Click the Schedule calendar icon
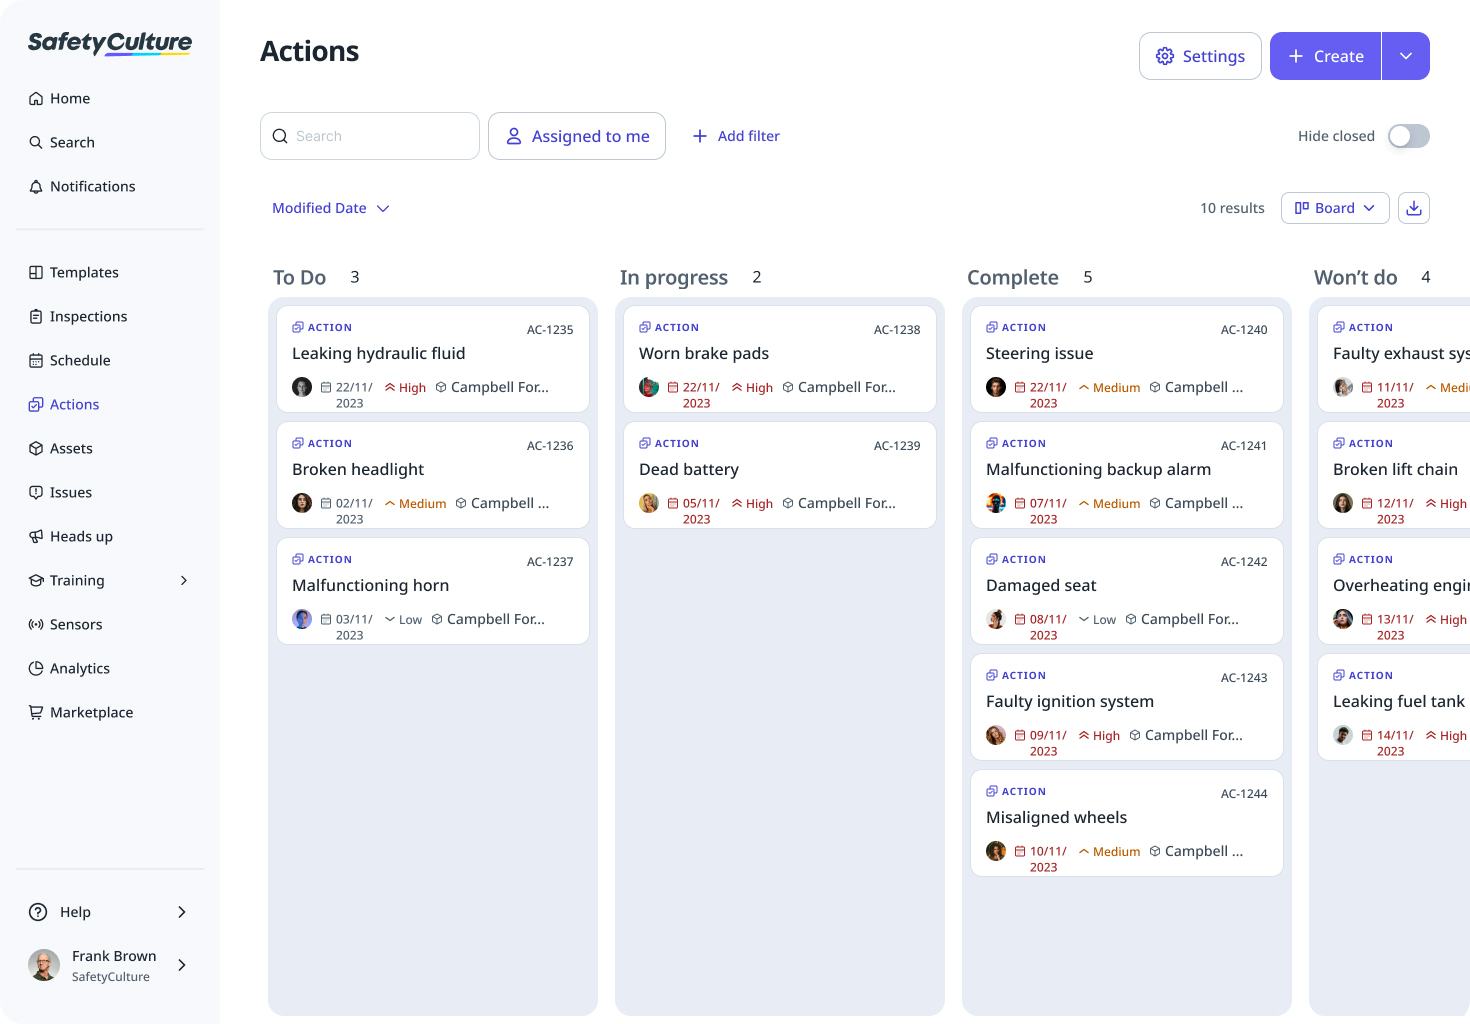This screenshot has width=1470, height=1024. [36, 360]
